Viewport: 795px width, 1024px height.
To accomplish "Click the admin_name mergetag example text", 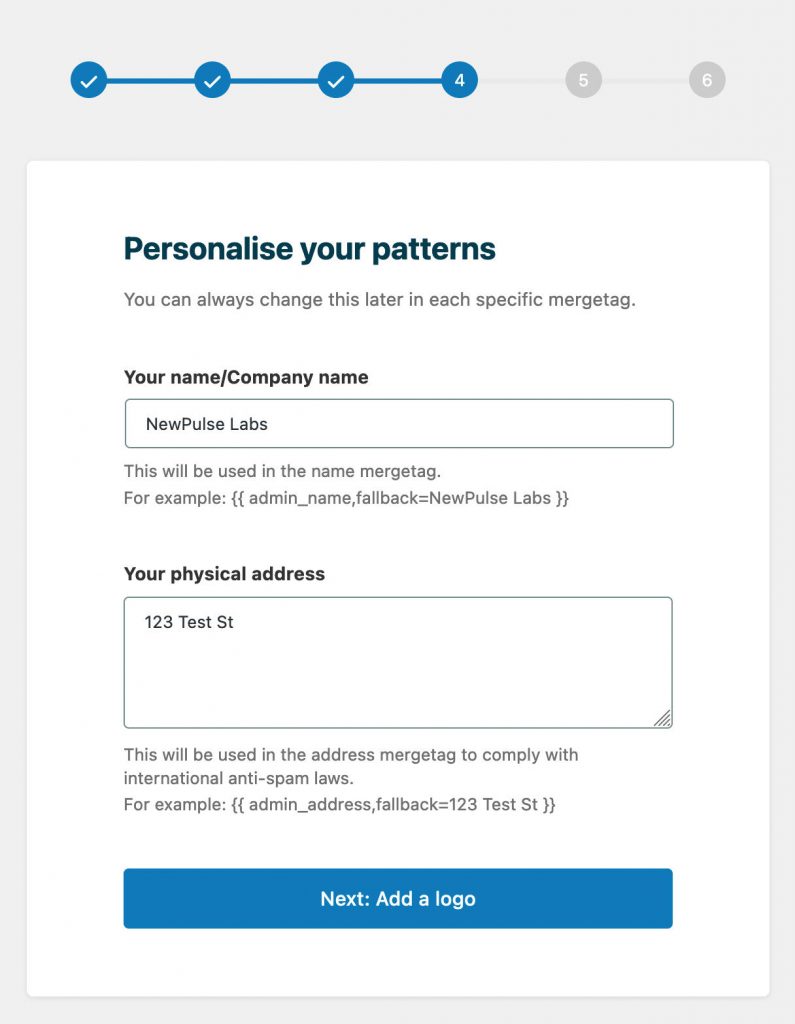I will point(348,497).
